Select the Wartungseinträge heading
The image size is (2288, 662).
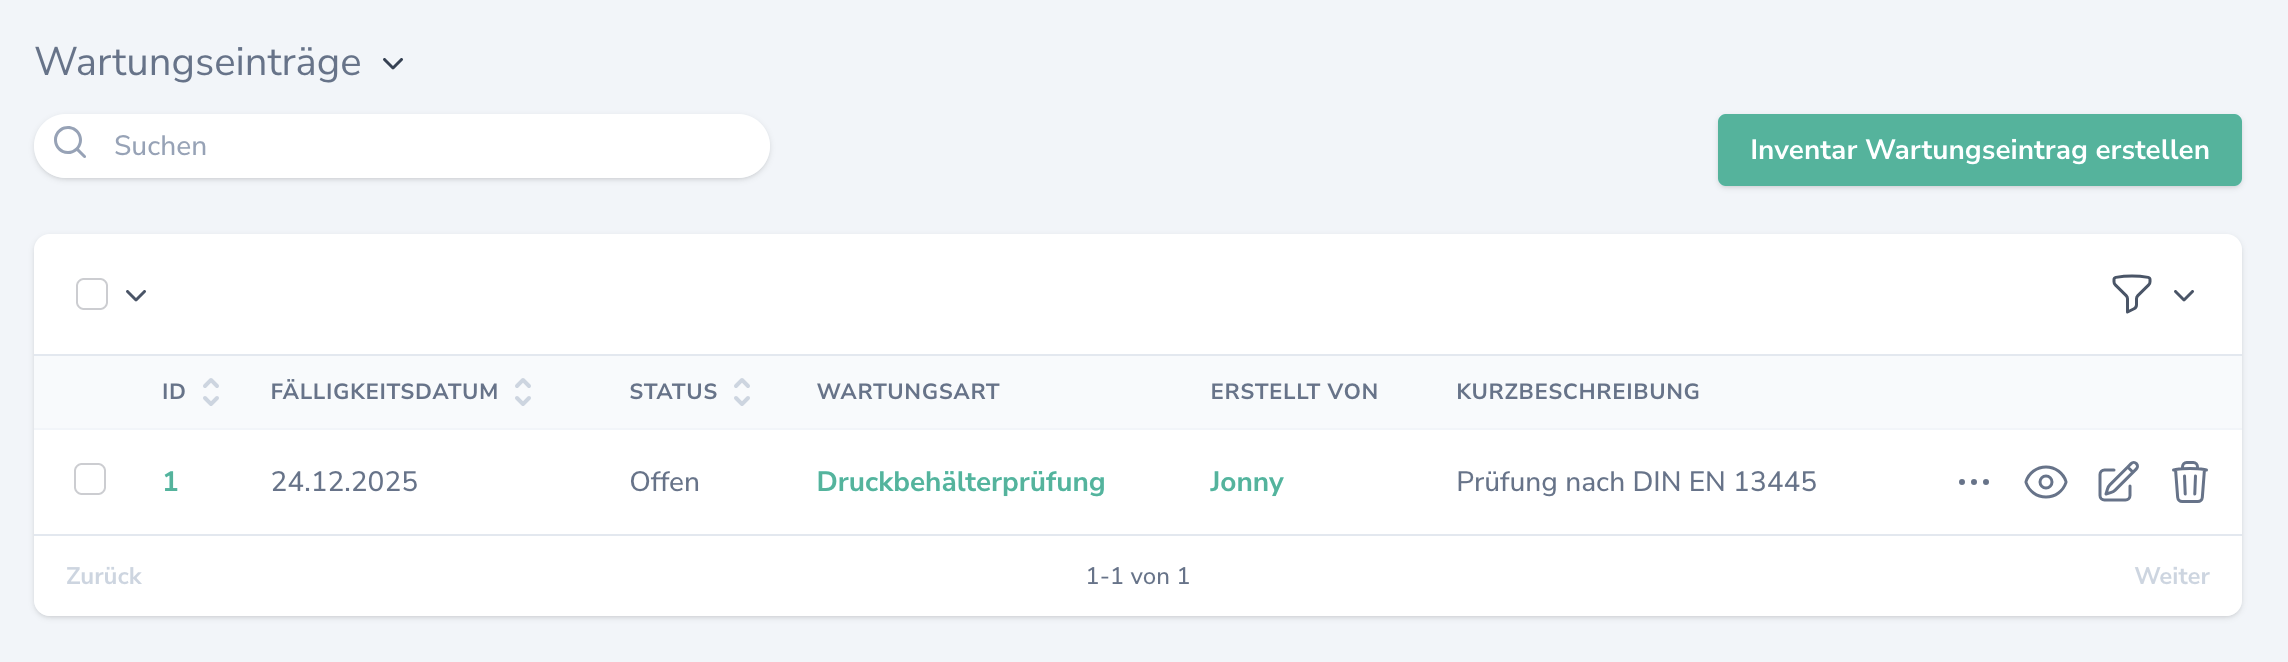click(x=198, y=62)
